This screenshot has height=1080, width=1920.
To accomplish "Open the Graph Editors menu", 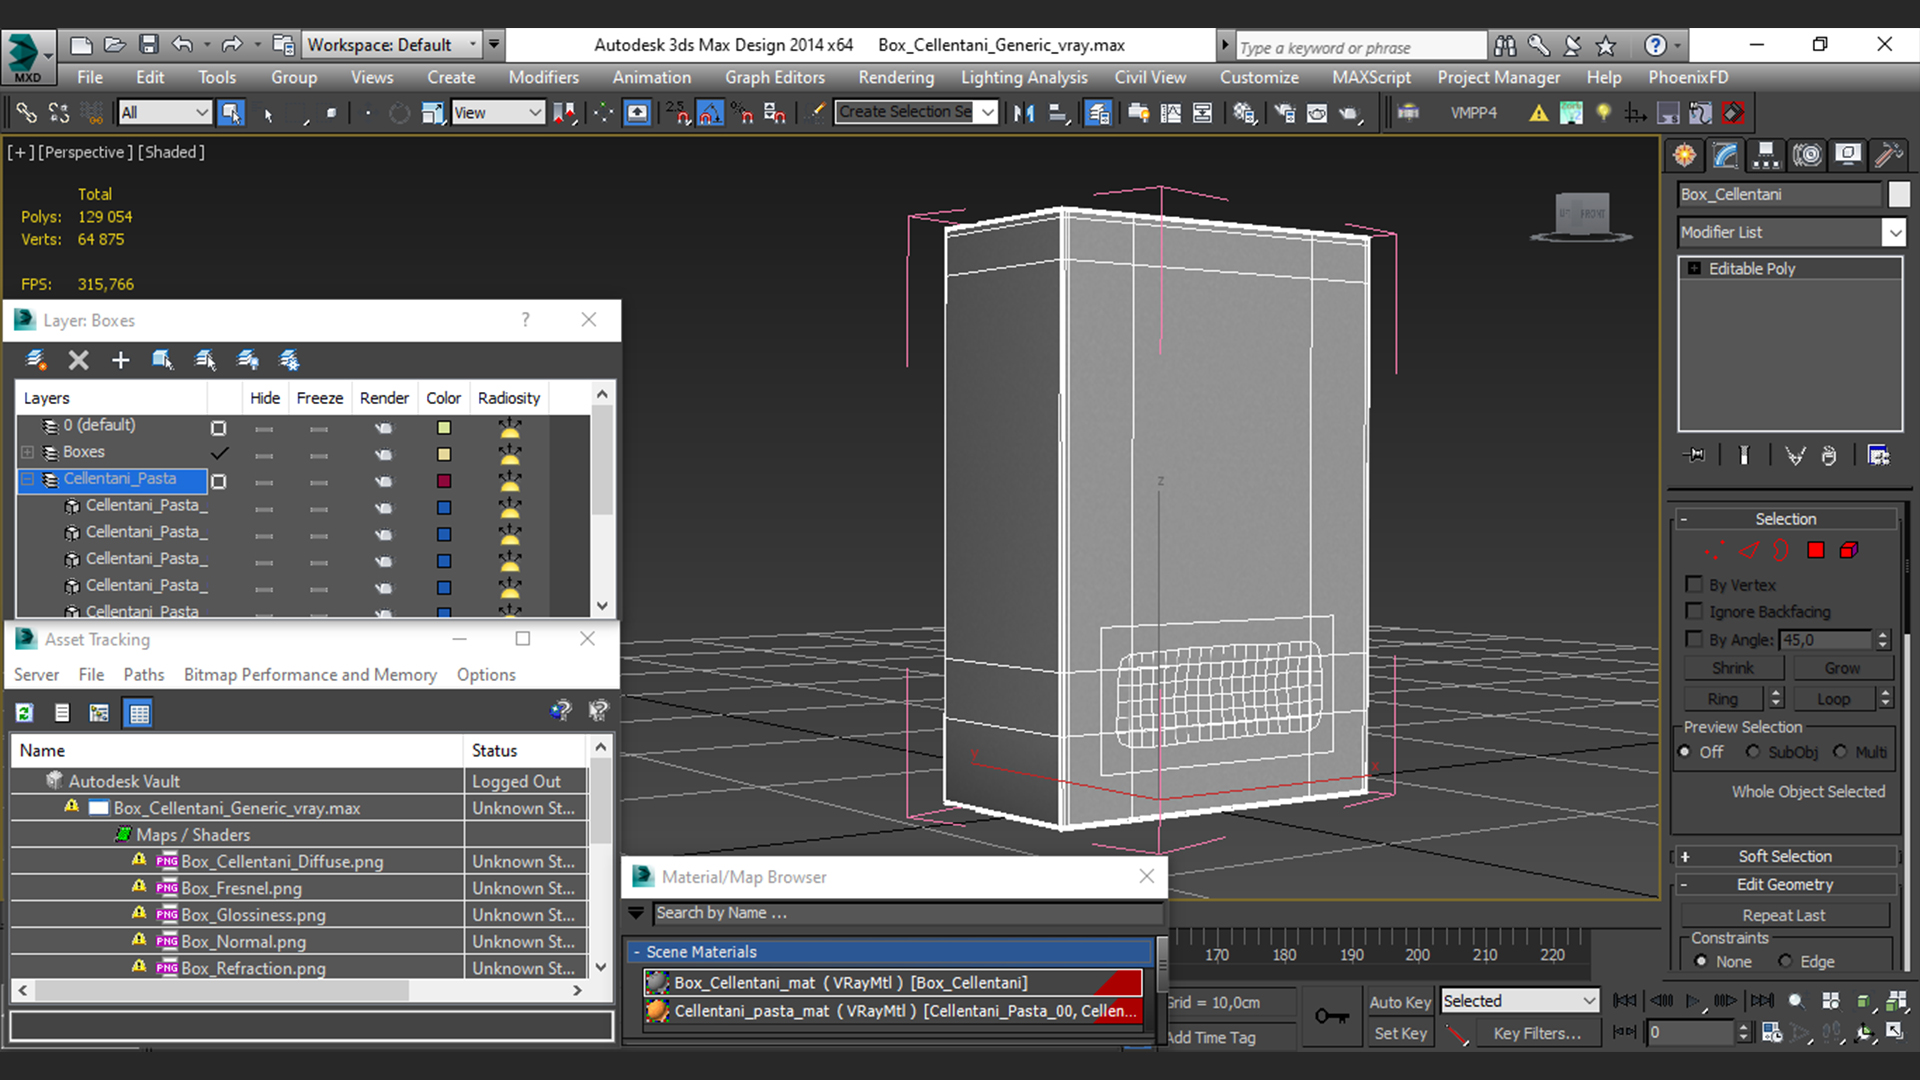I will coord(774,77).
